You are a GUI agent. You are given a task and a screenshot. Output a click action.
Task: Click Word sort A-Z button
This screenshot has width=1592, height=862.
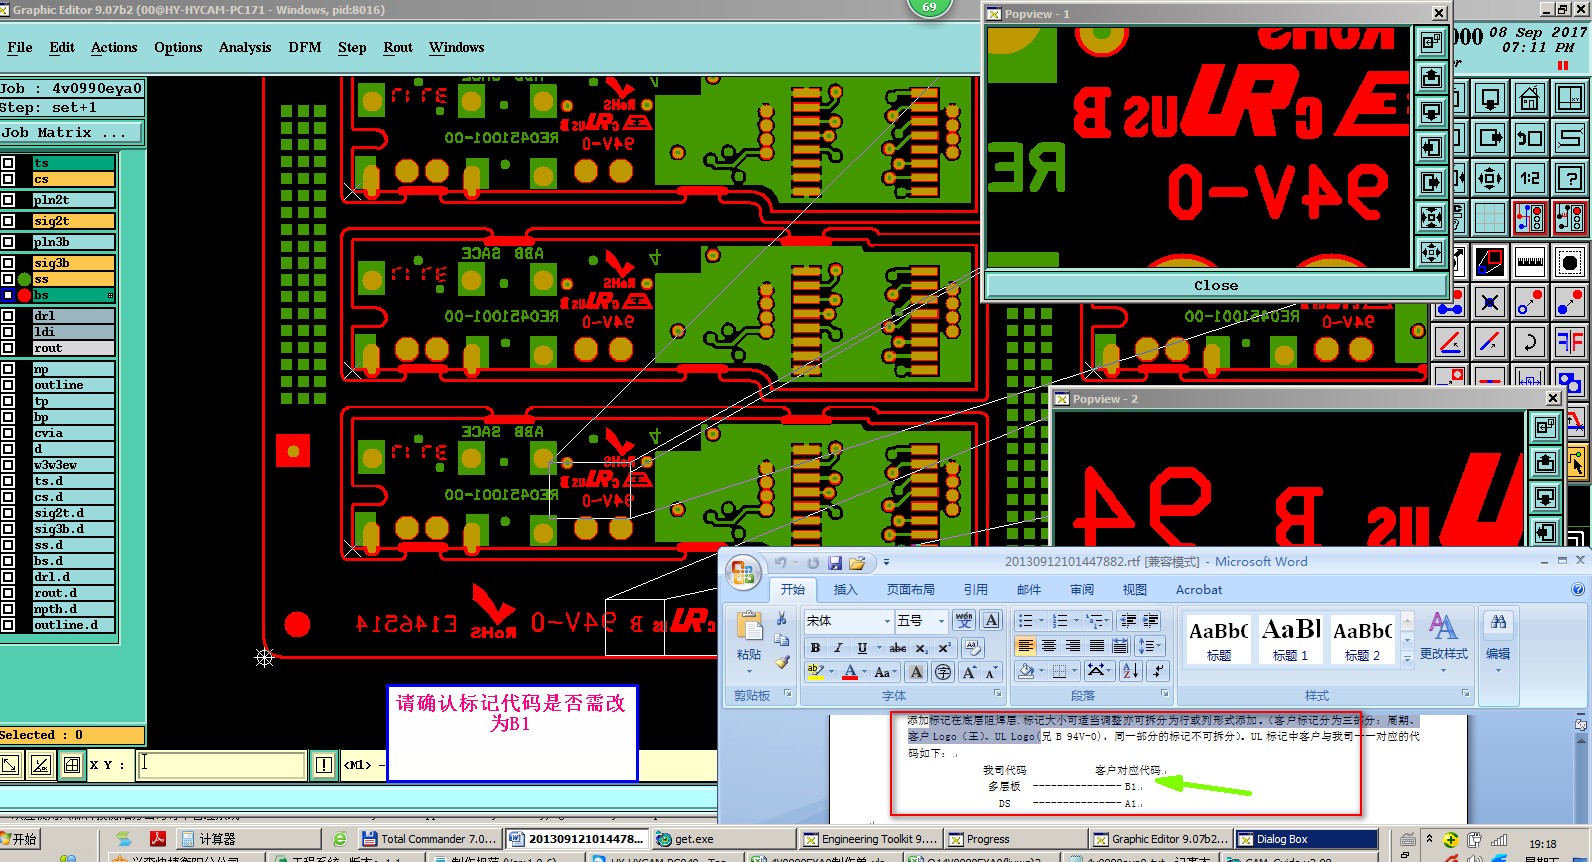1132,671
